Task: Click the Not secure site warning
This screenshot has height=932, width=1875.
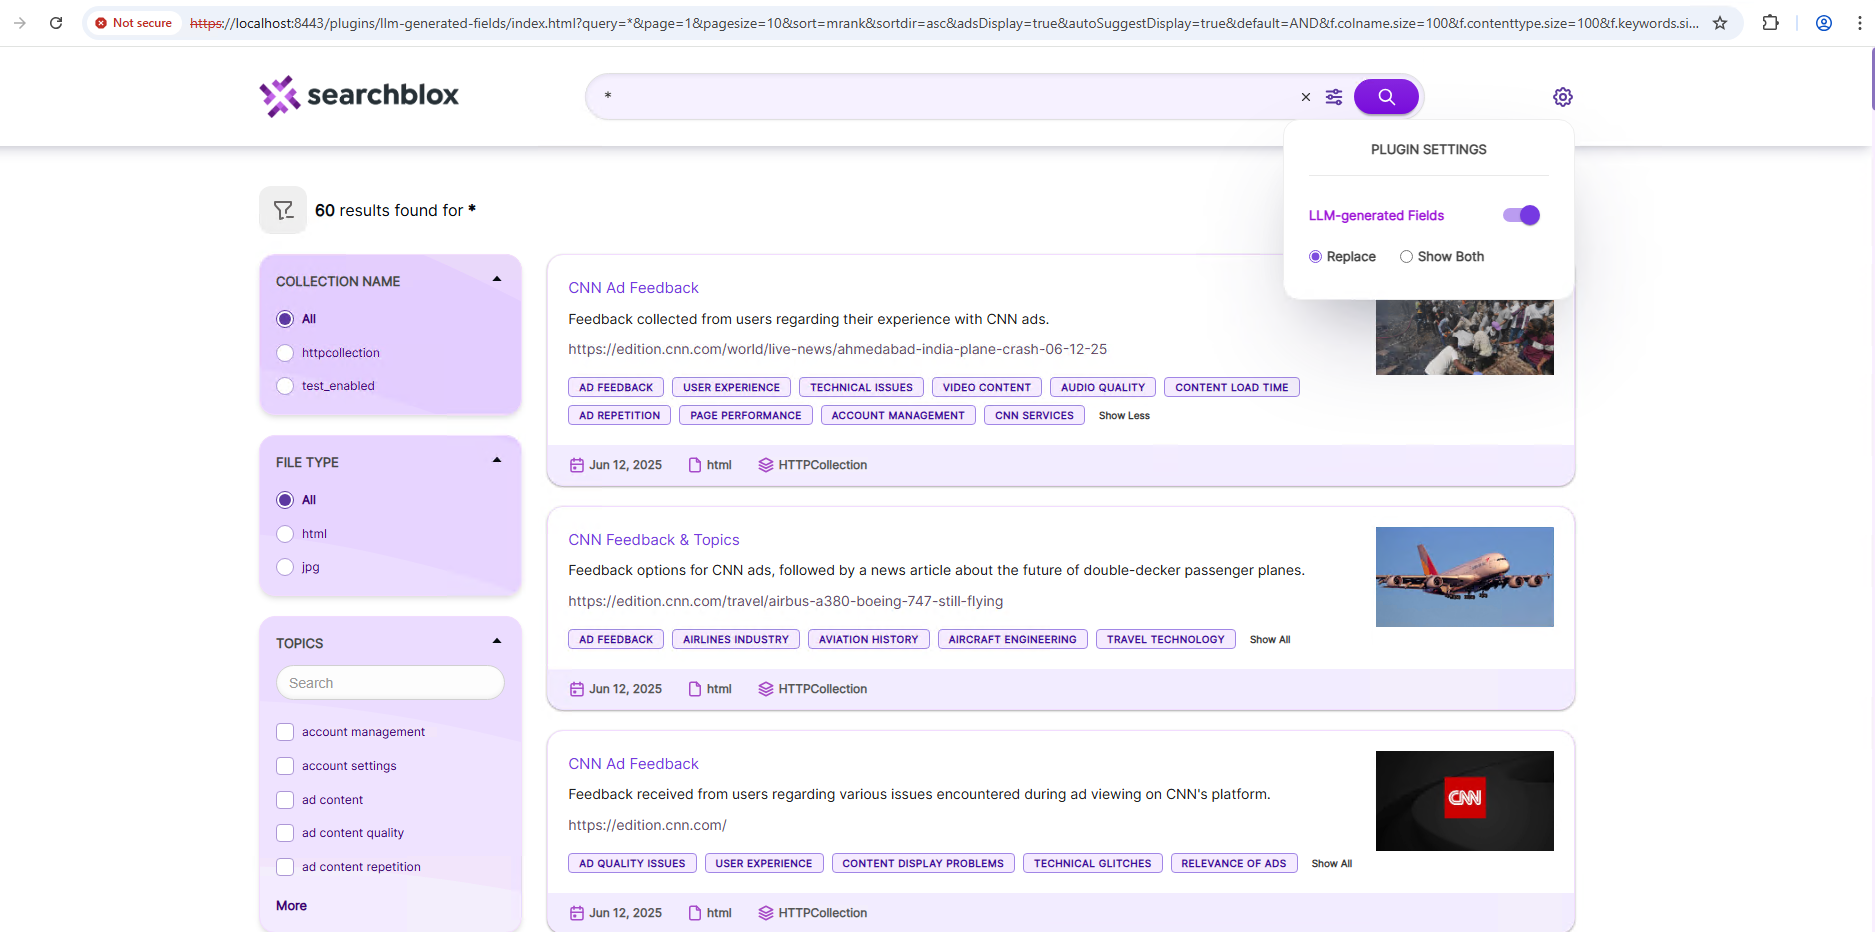Action: click(134, 22)
